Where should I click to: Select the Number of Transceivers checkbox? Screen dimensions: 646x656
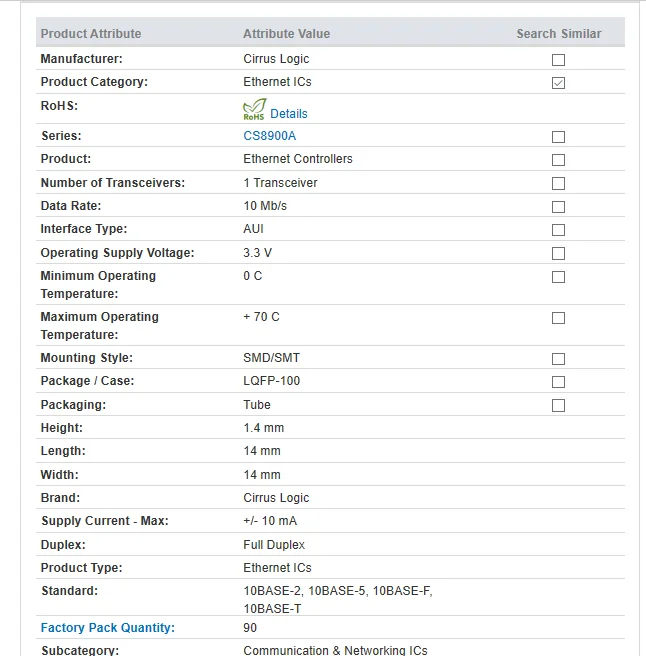pyautogui.click(x=558, y=183)
